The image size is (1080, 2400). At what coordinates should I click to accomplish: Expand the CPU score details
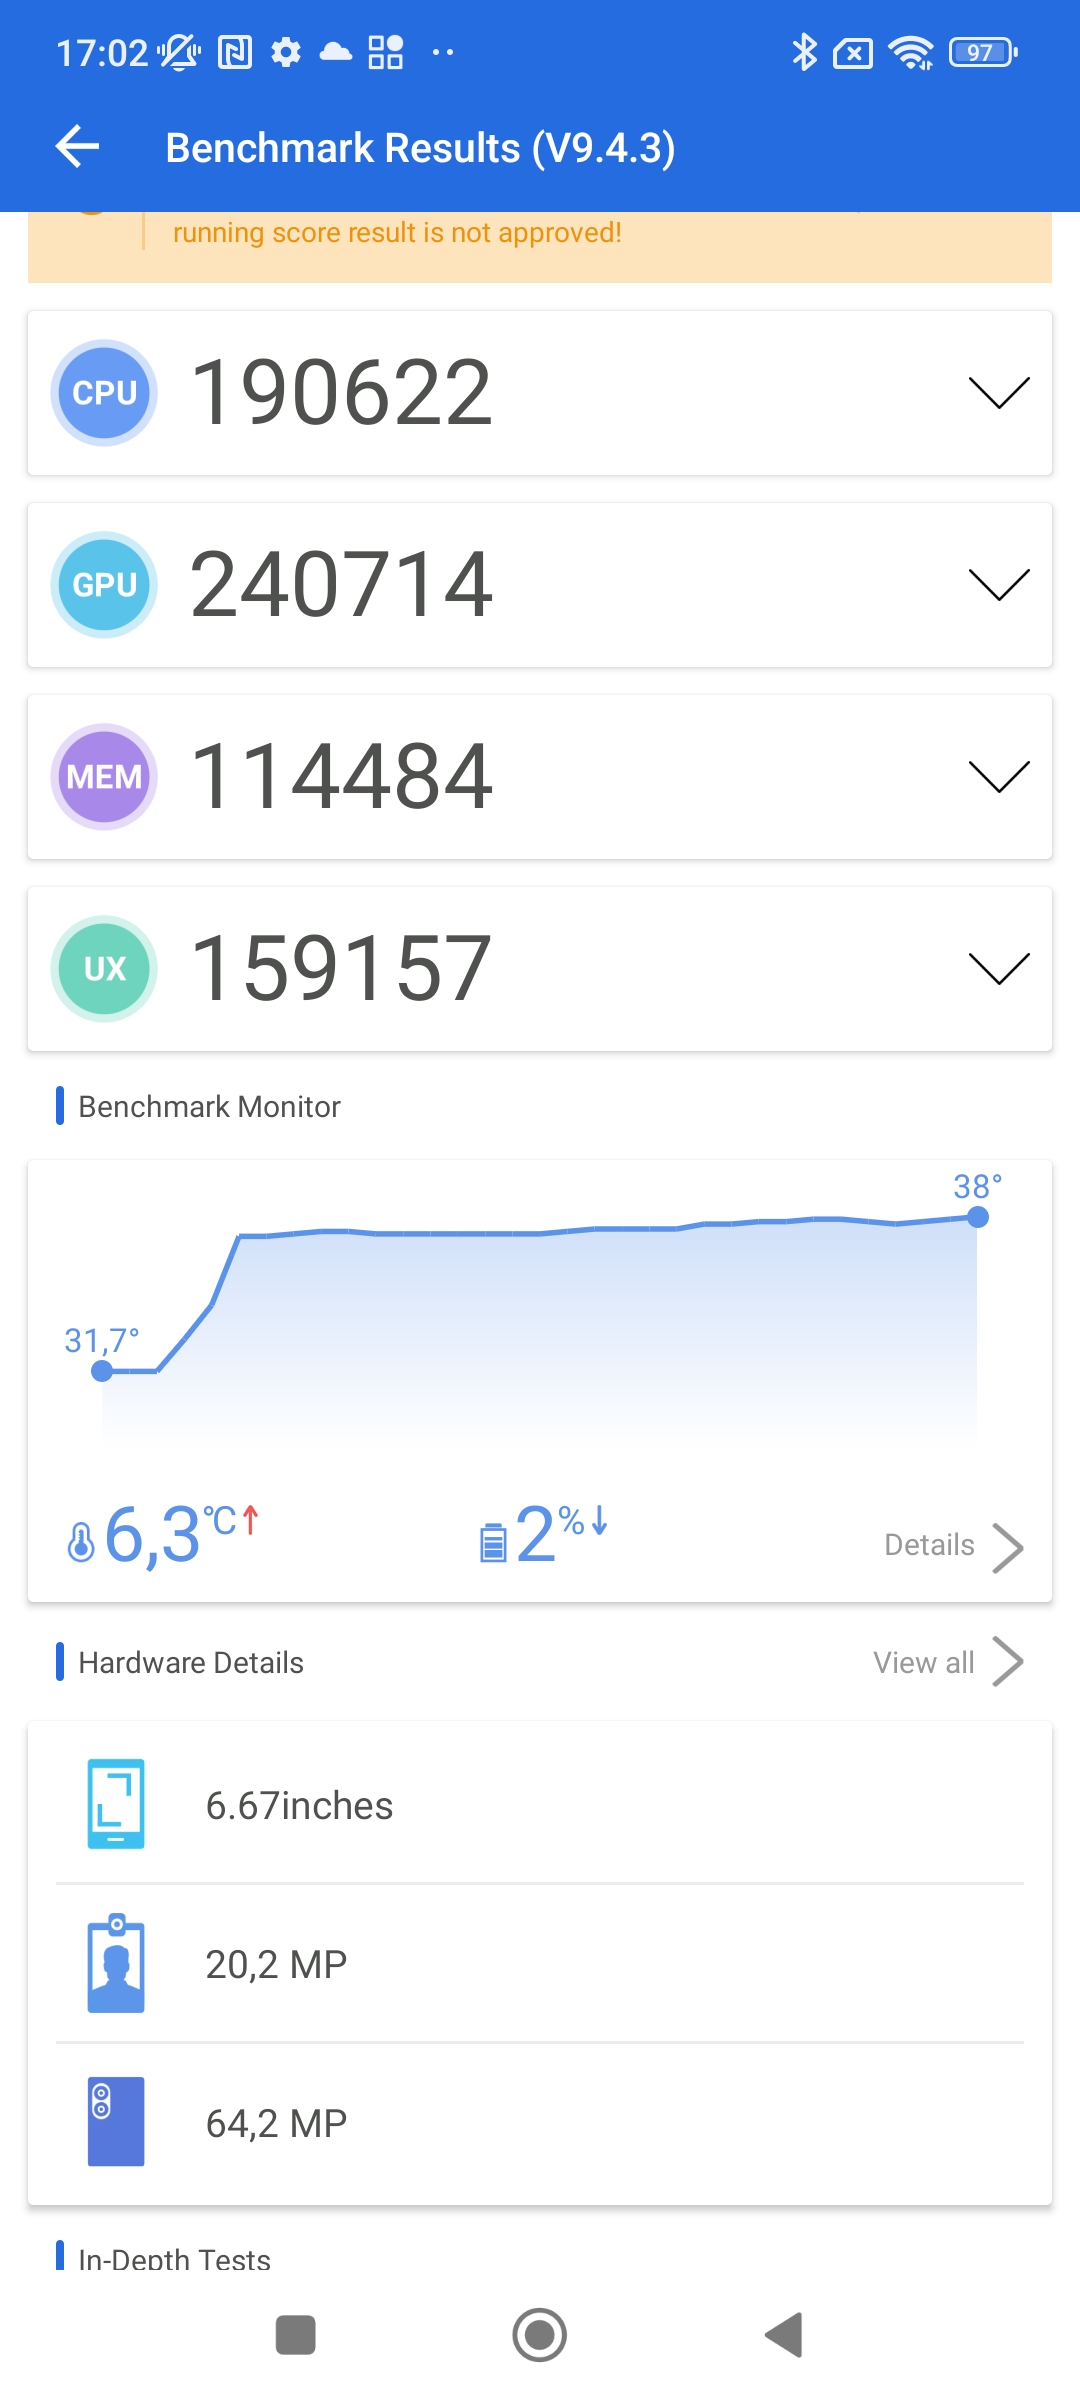(999, 393)
